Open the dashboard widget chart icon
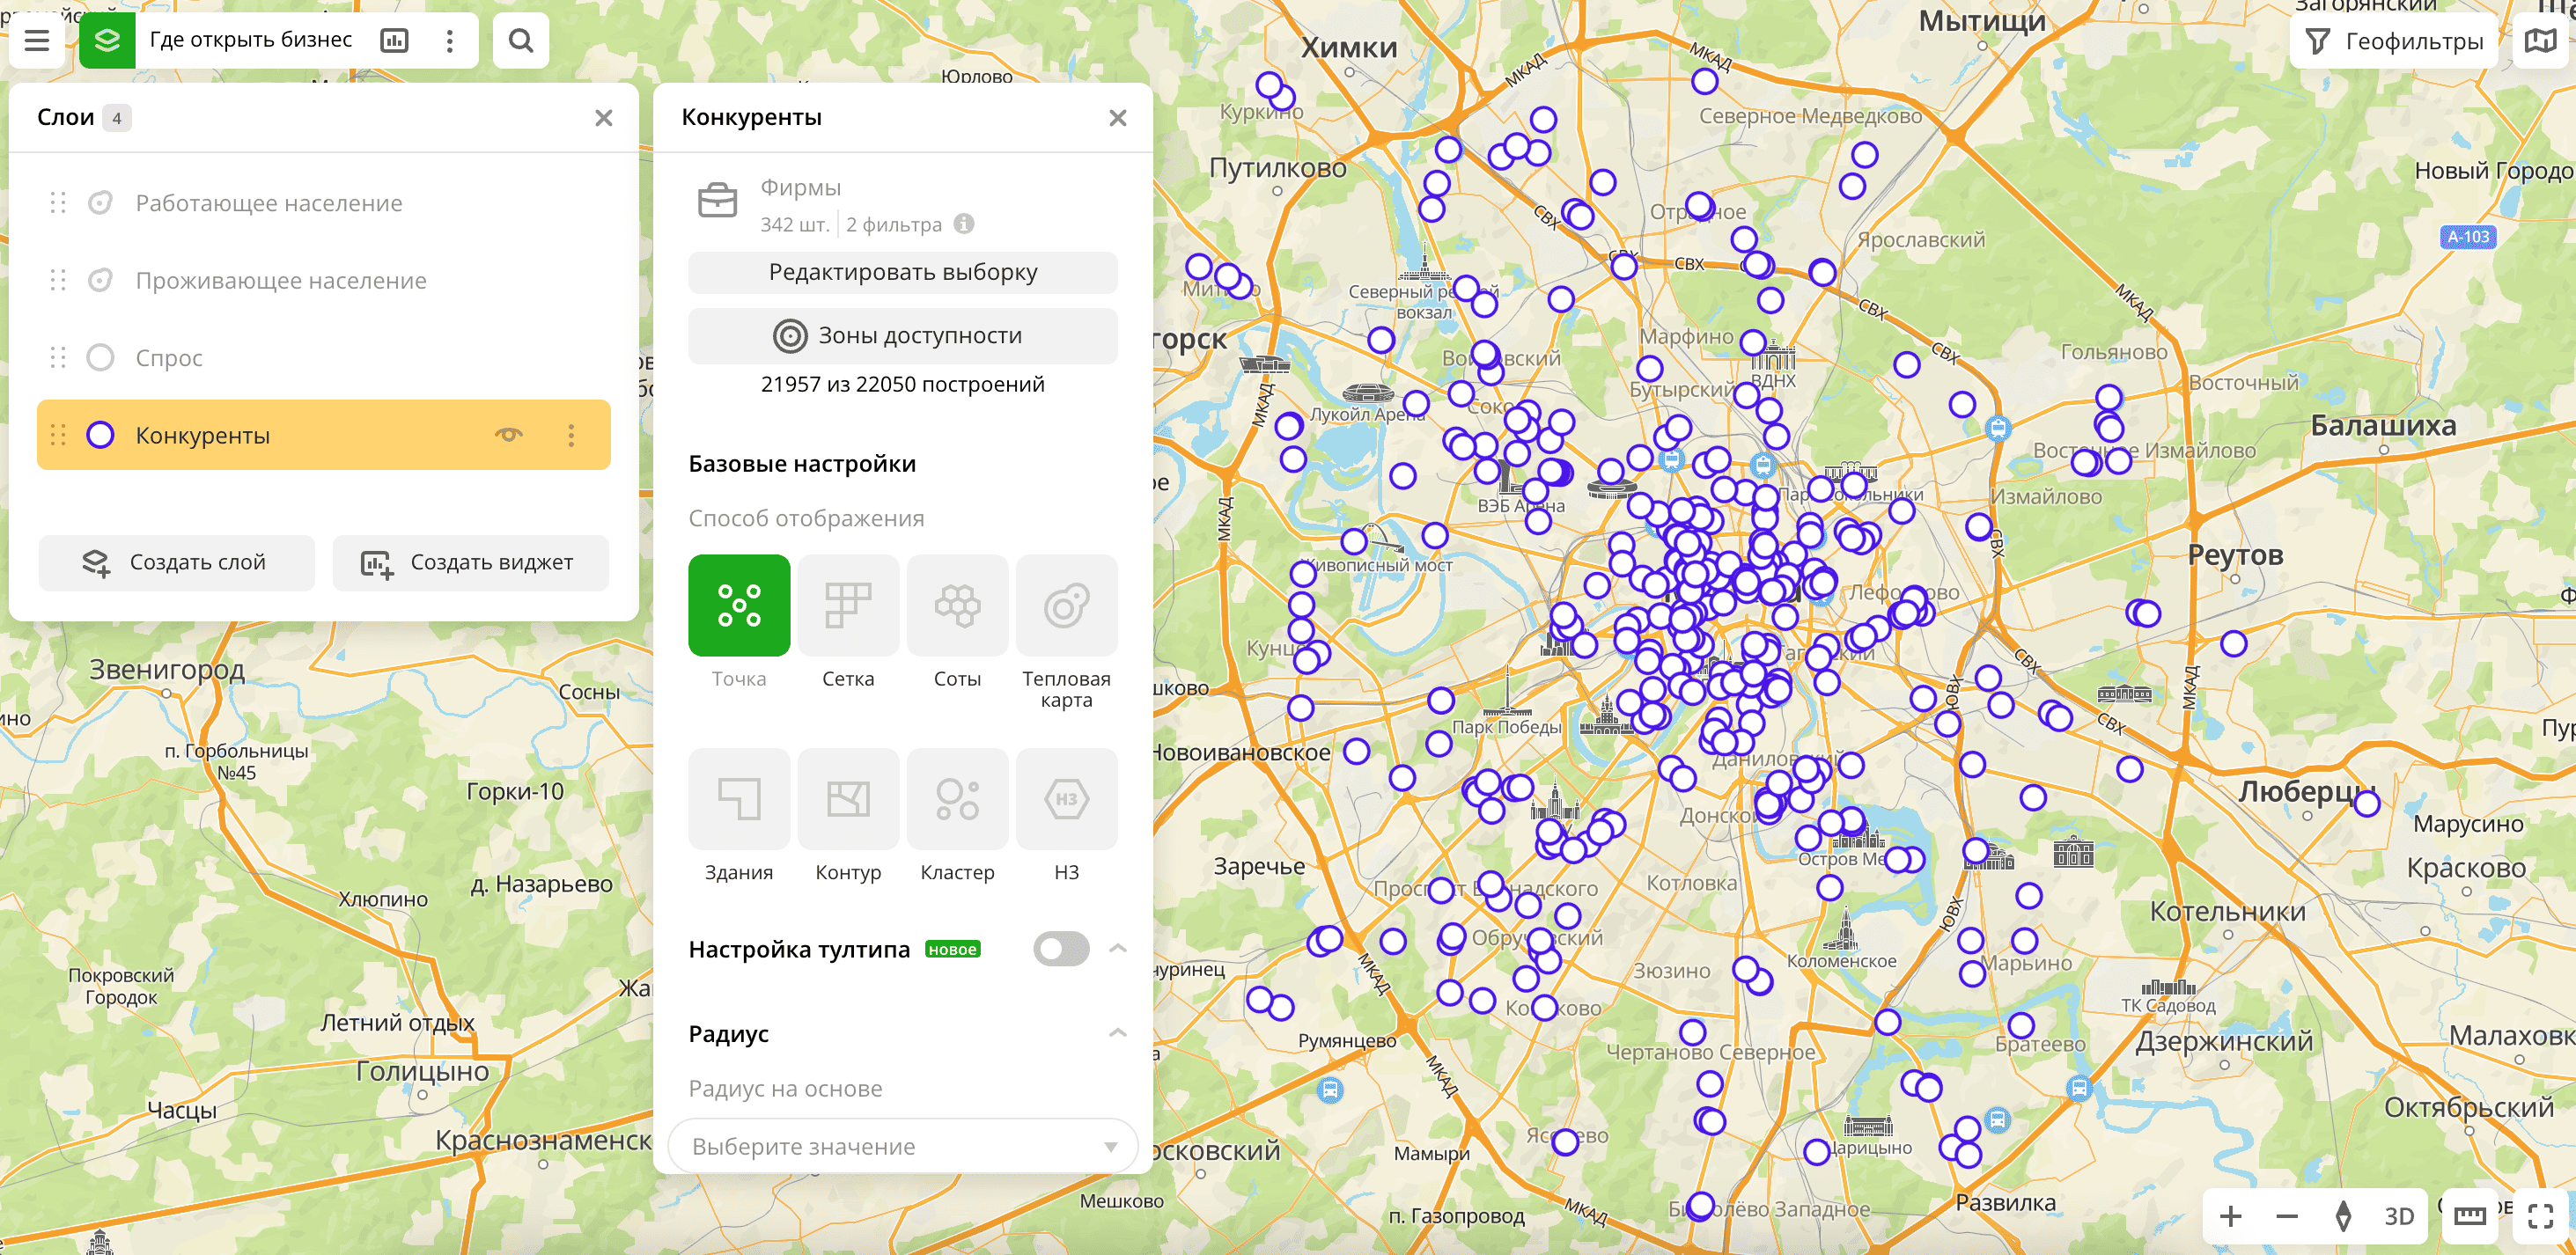Image resolution: width=2576 pixels, height=1255 pixels. [x=395, y=41]
